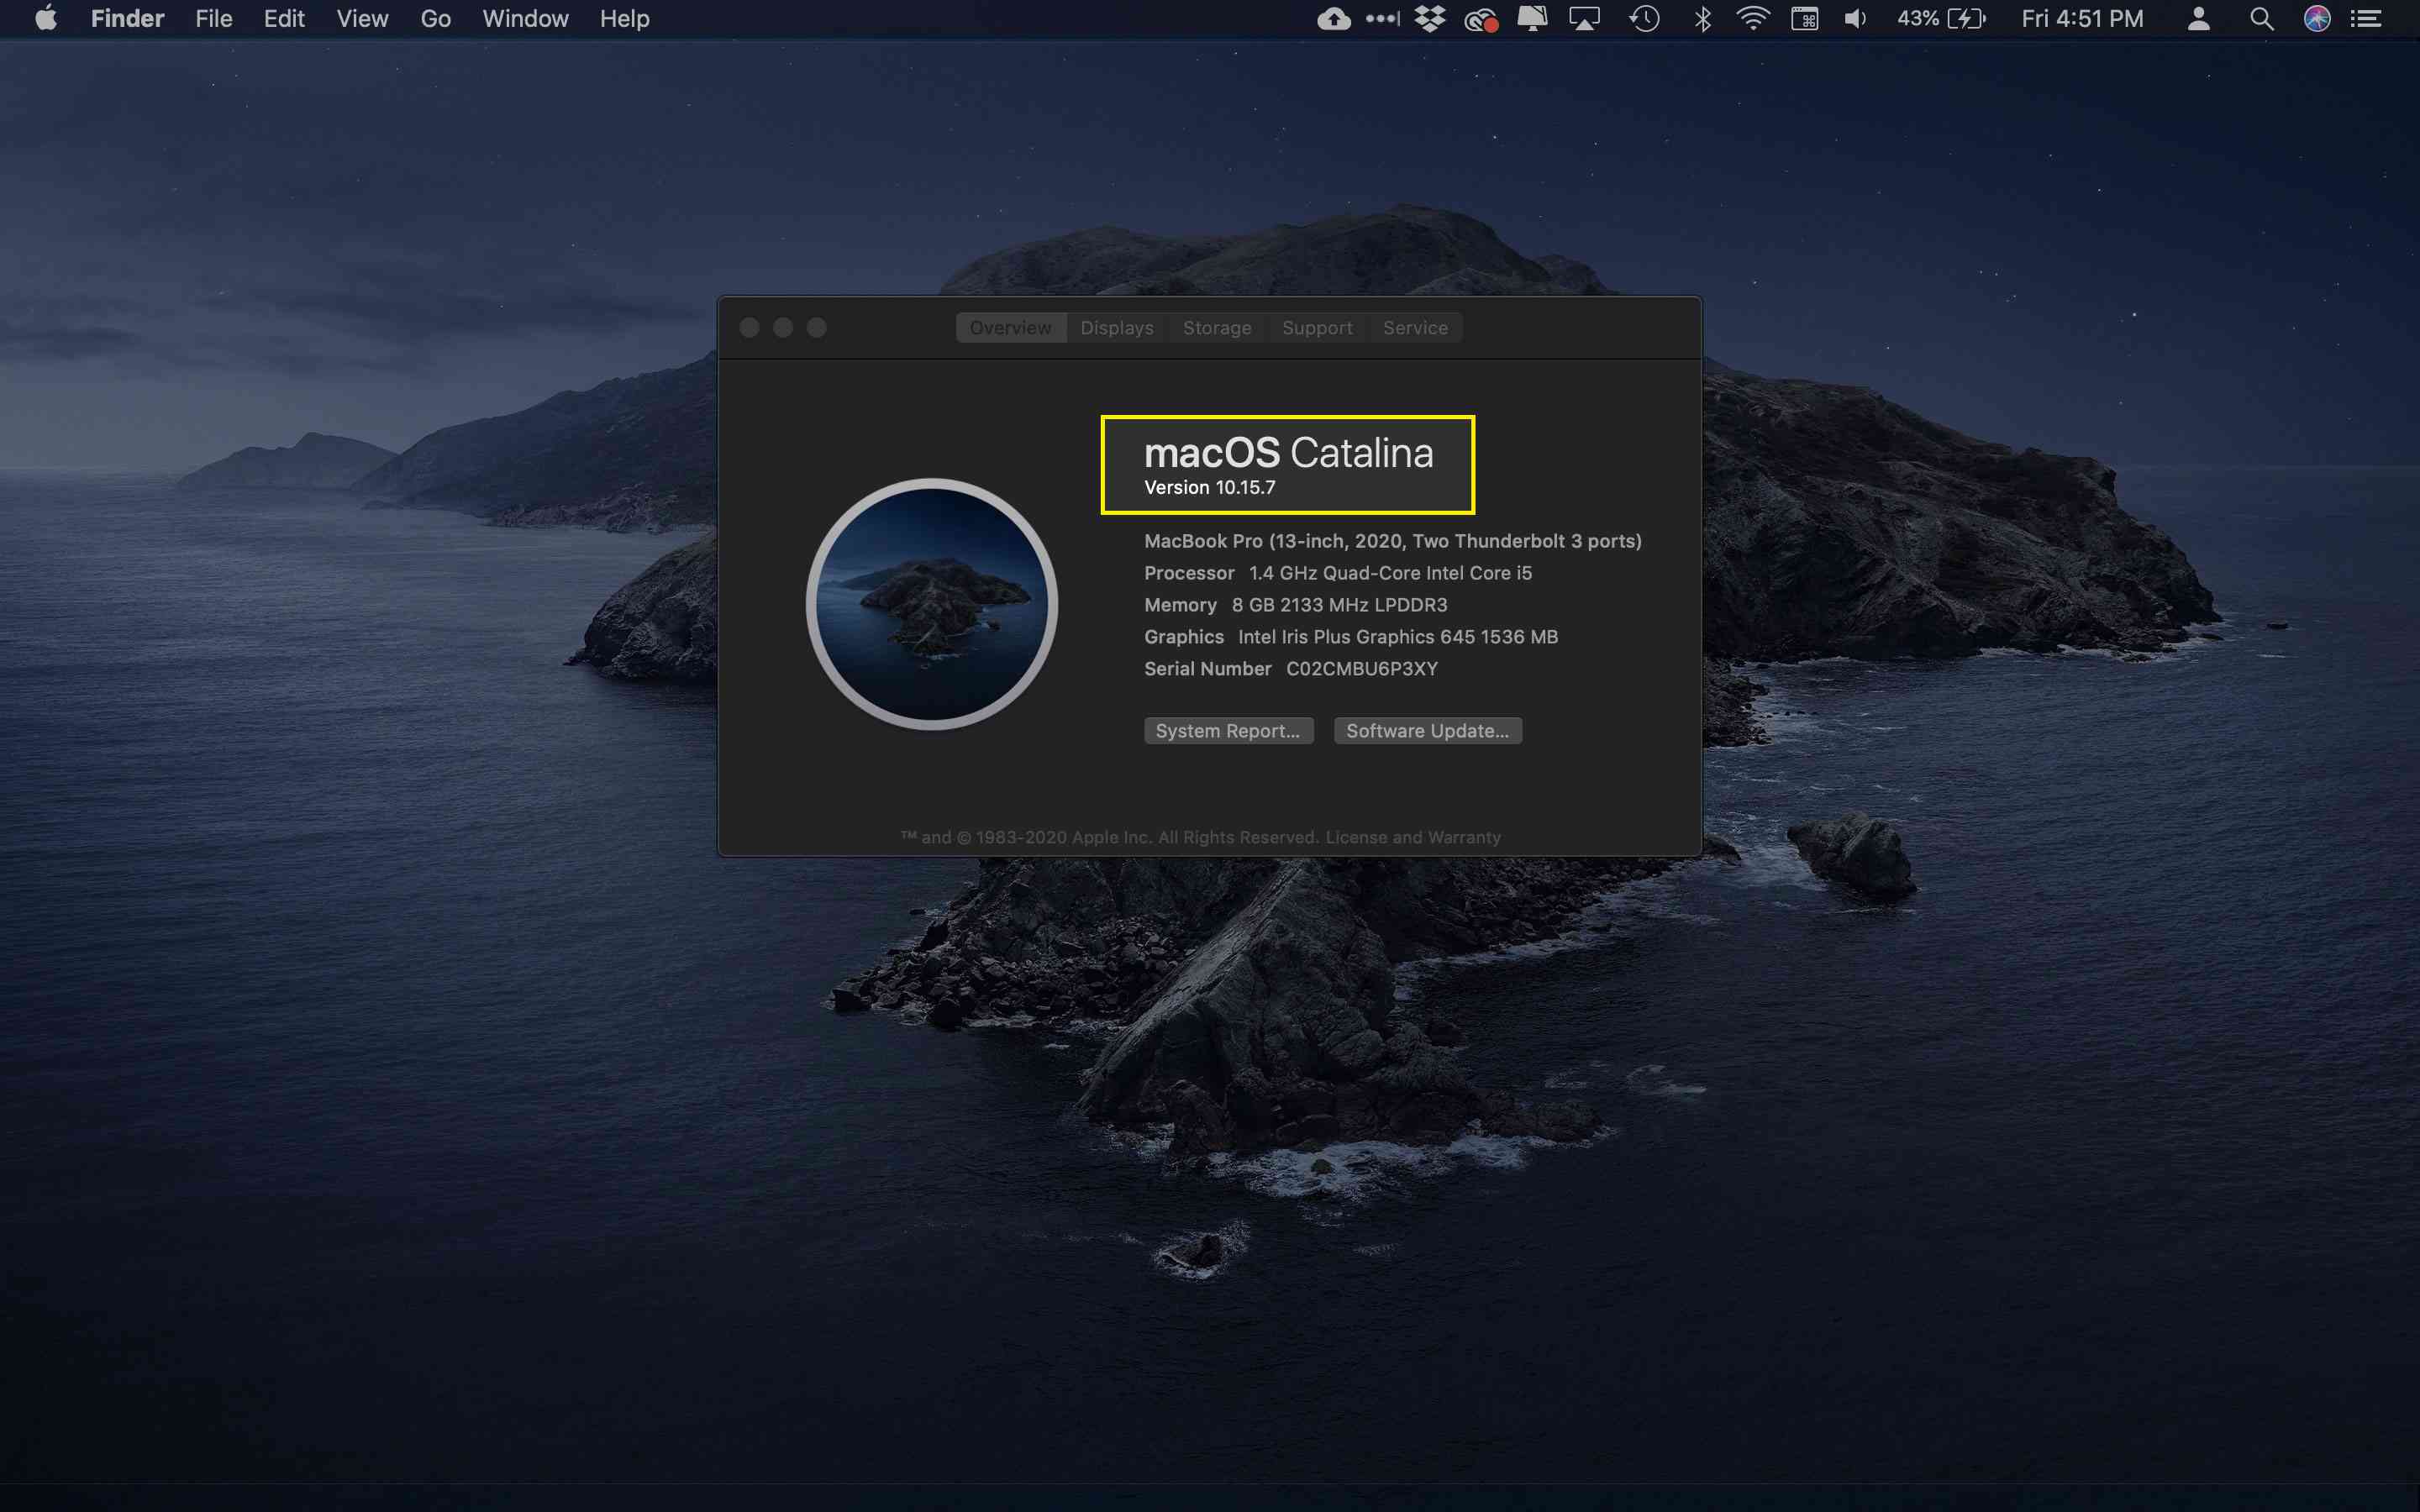Image resolution: width=2420 pixels, height=1512 pixels.
Task: Click the iCloud status icon in menu bar
Action: (1333, 19)
